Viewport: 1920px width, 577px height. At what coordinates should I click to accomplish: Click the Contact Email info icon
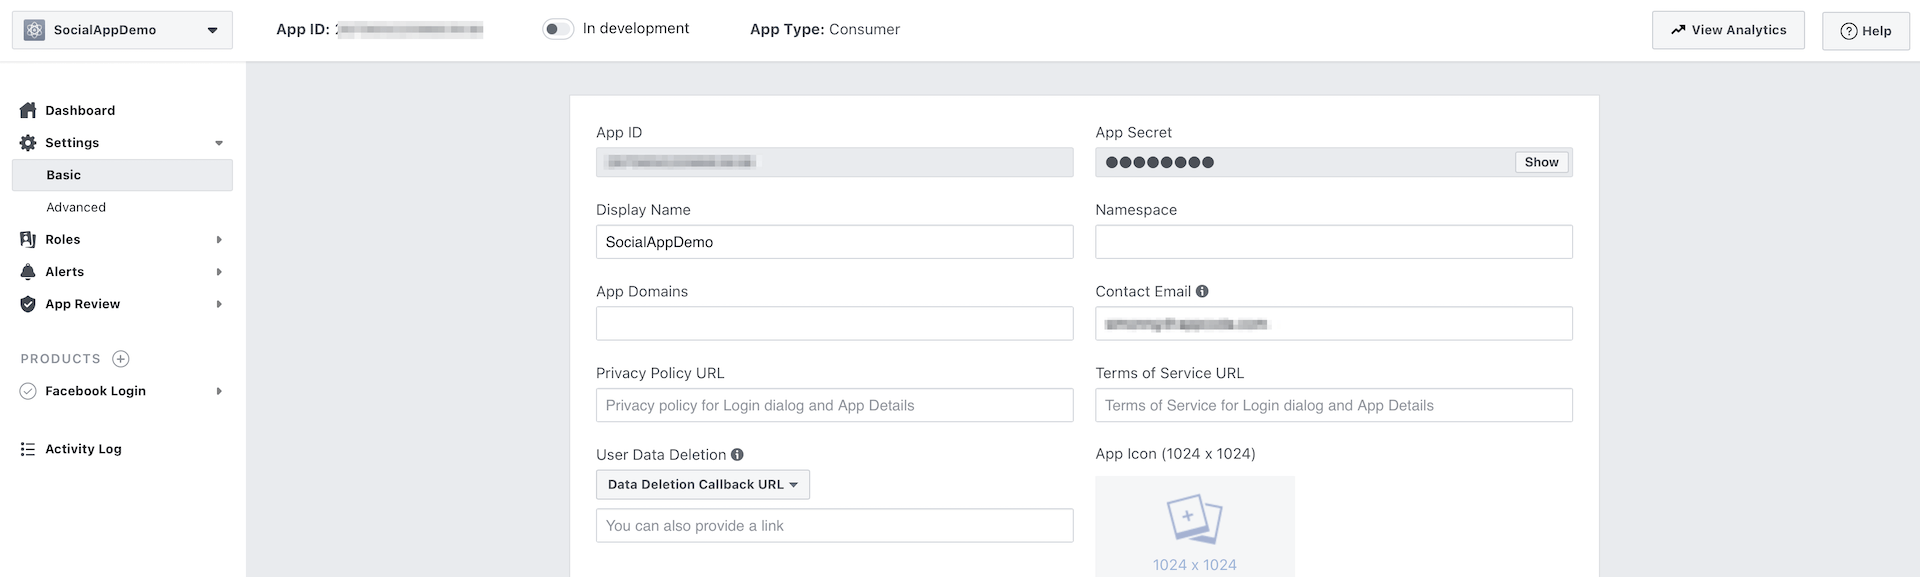click(x=1202, y=291)
